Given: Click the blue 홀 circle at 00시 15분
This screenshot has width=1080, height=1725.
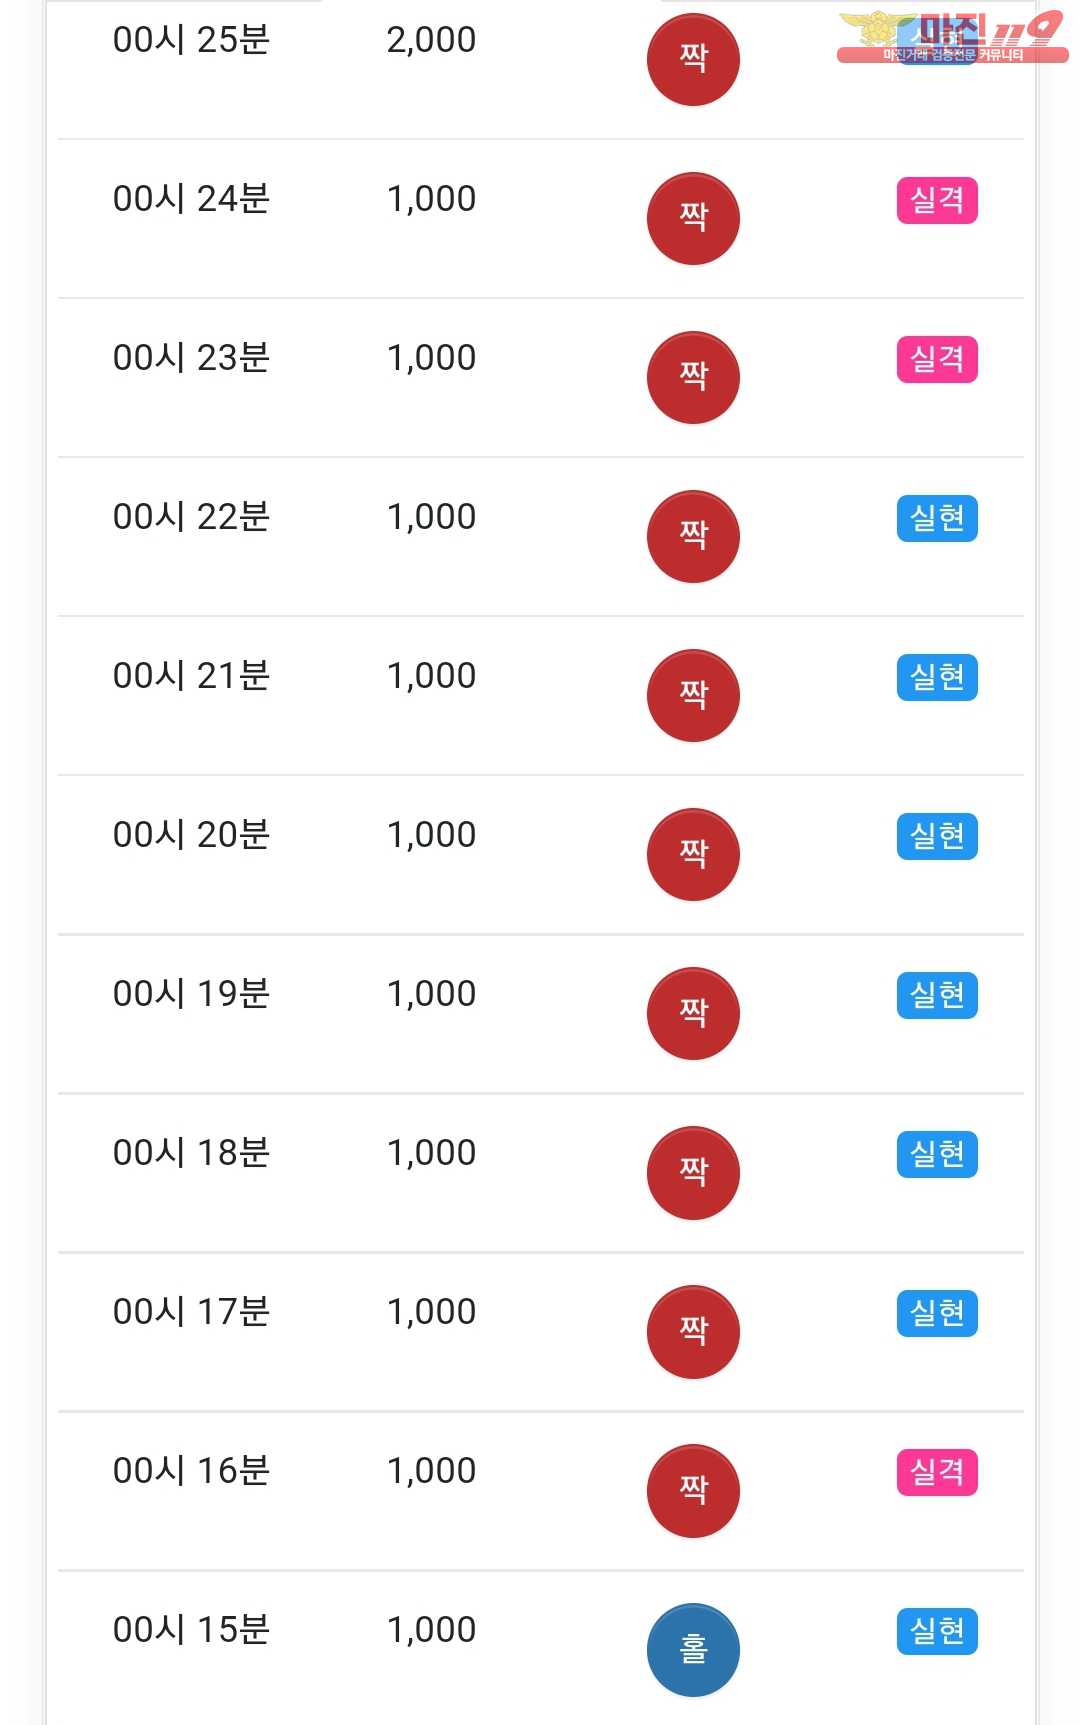Looking at the screenshot, I should point(693,1649).
